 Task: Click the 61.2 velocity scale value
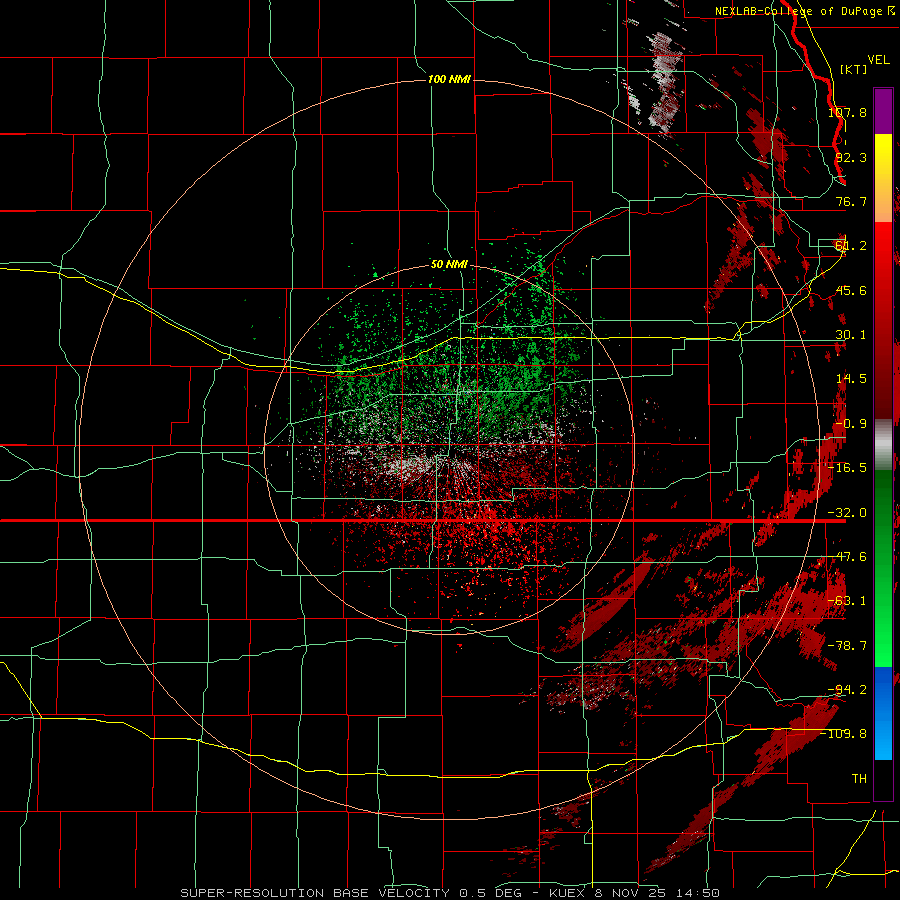[x=851, y=246]
